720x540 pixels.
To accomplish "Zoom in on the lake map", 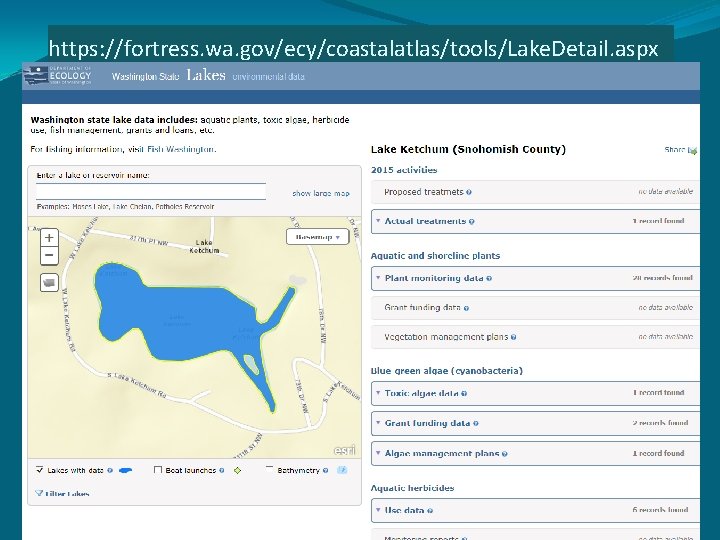I will coord(49,238).
